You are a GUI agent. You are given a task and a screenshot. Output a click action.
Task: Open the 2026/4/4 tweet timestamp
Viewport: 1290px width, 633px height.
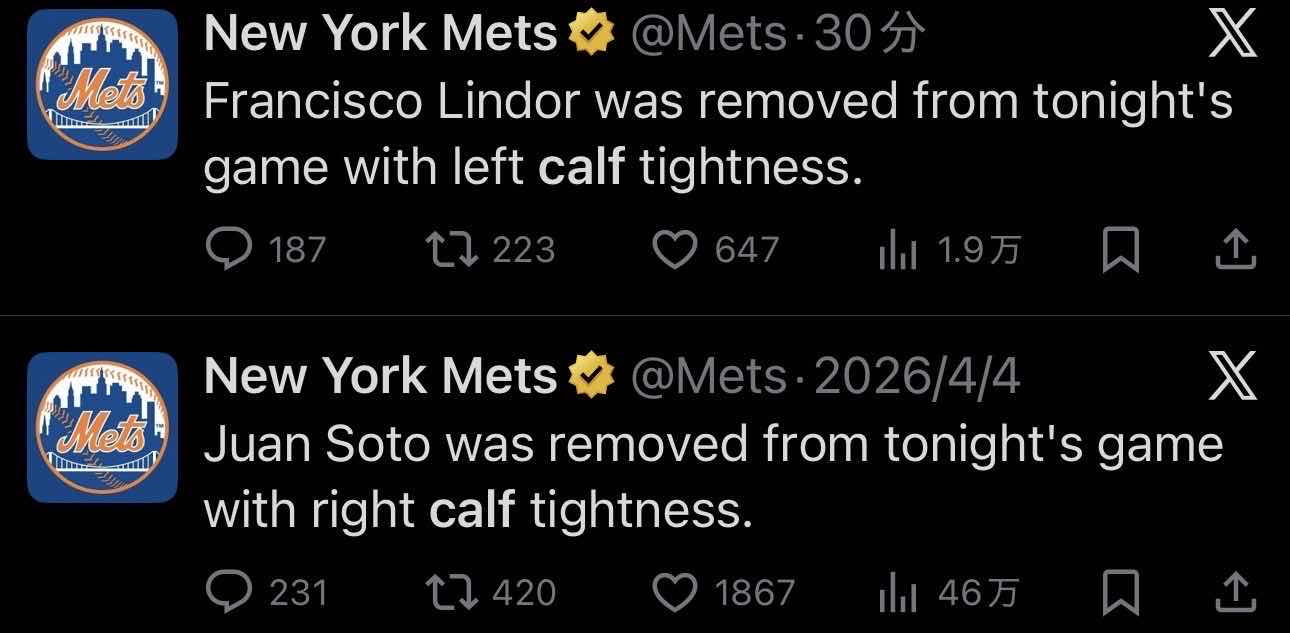tap(918, 378)
